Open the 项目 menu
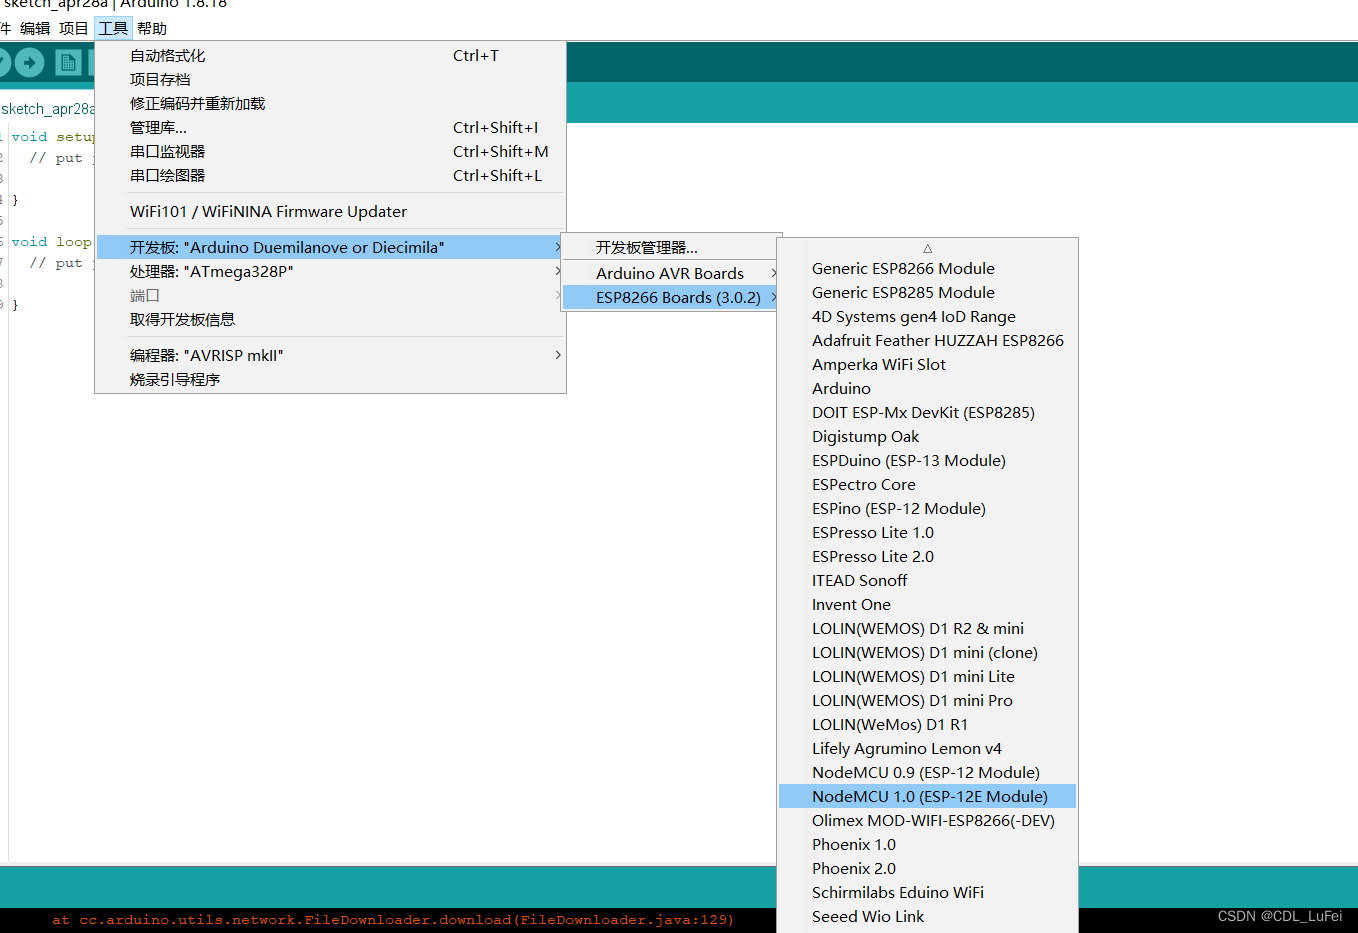The height and width of the screenshot is (933, 1358). pos(73,28)
